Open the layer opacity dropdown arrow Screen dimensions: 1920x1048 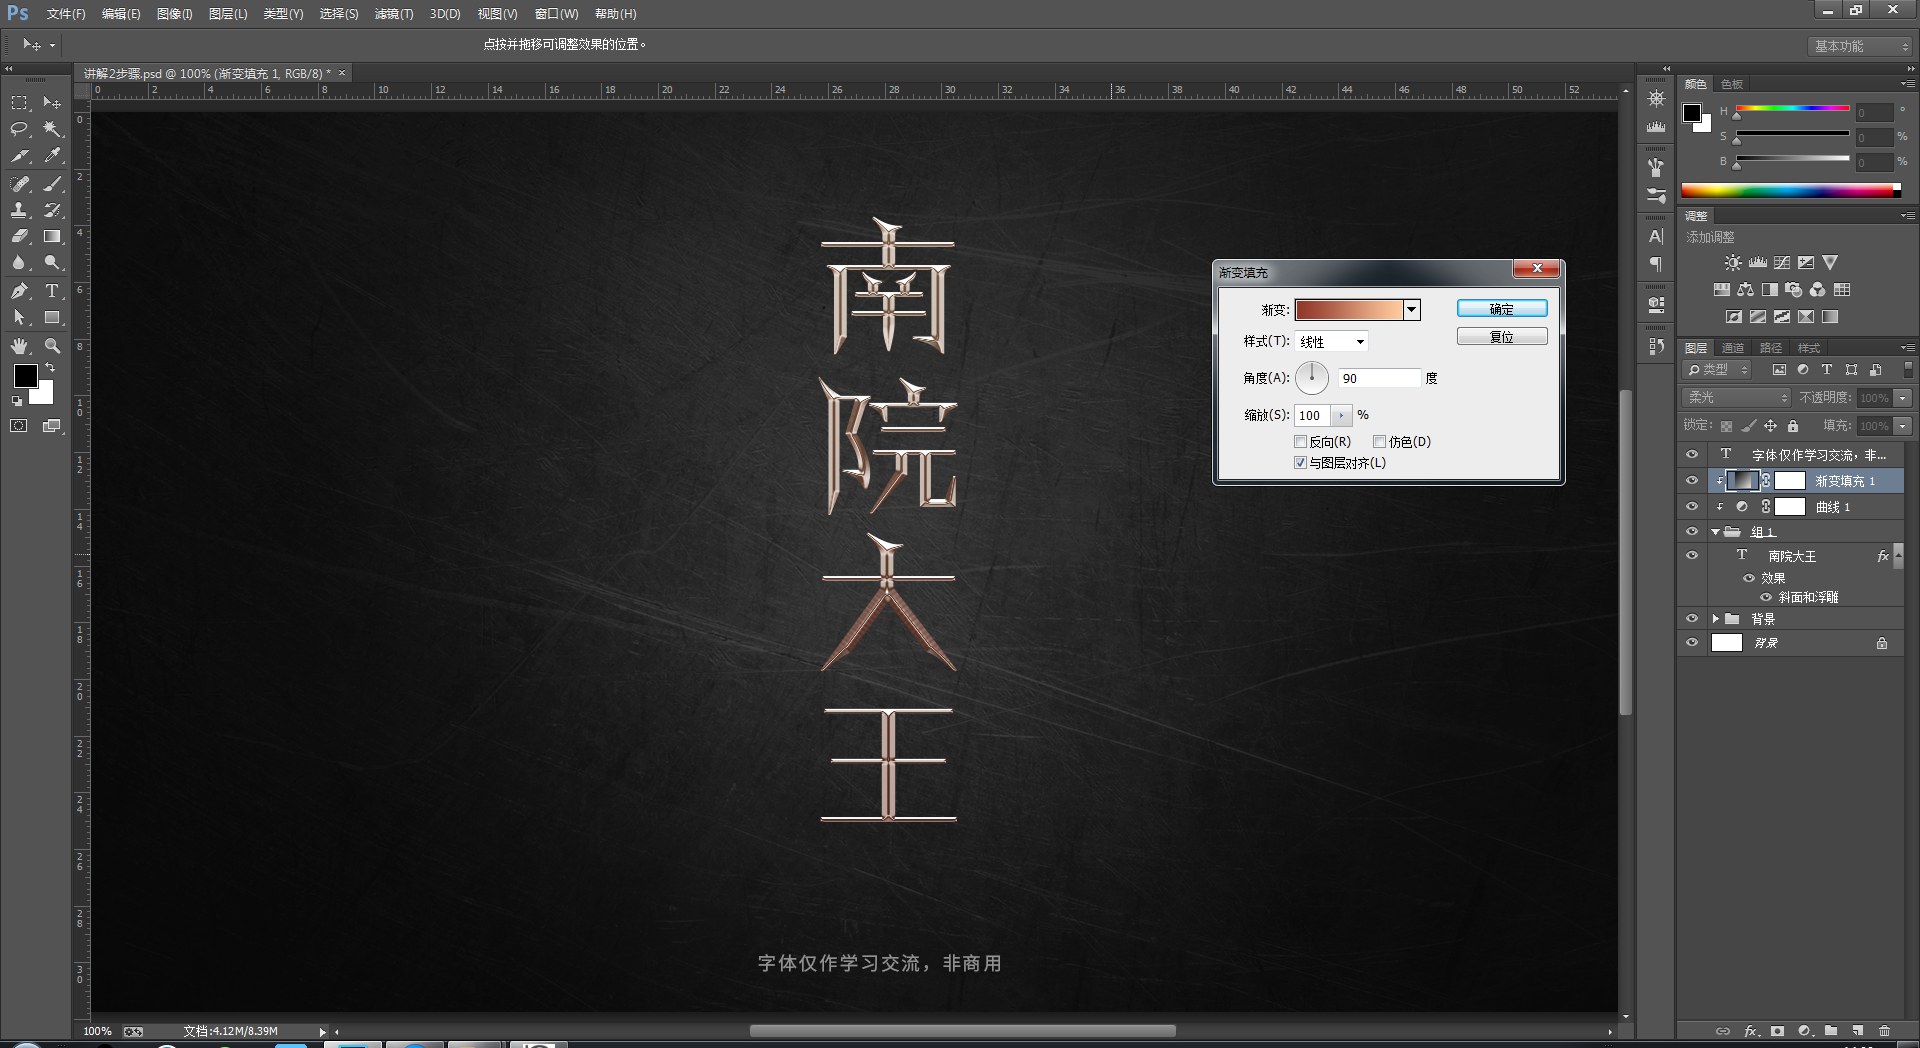pyautogui.click(x=1903, y=398)
